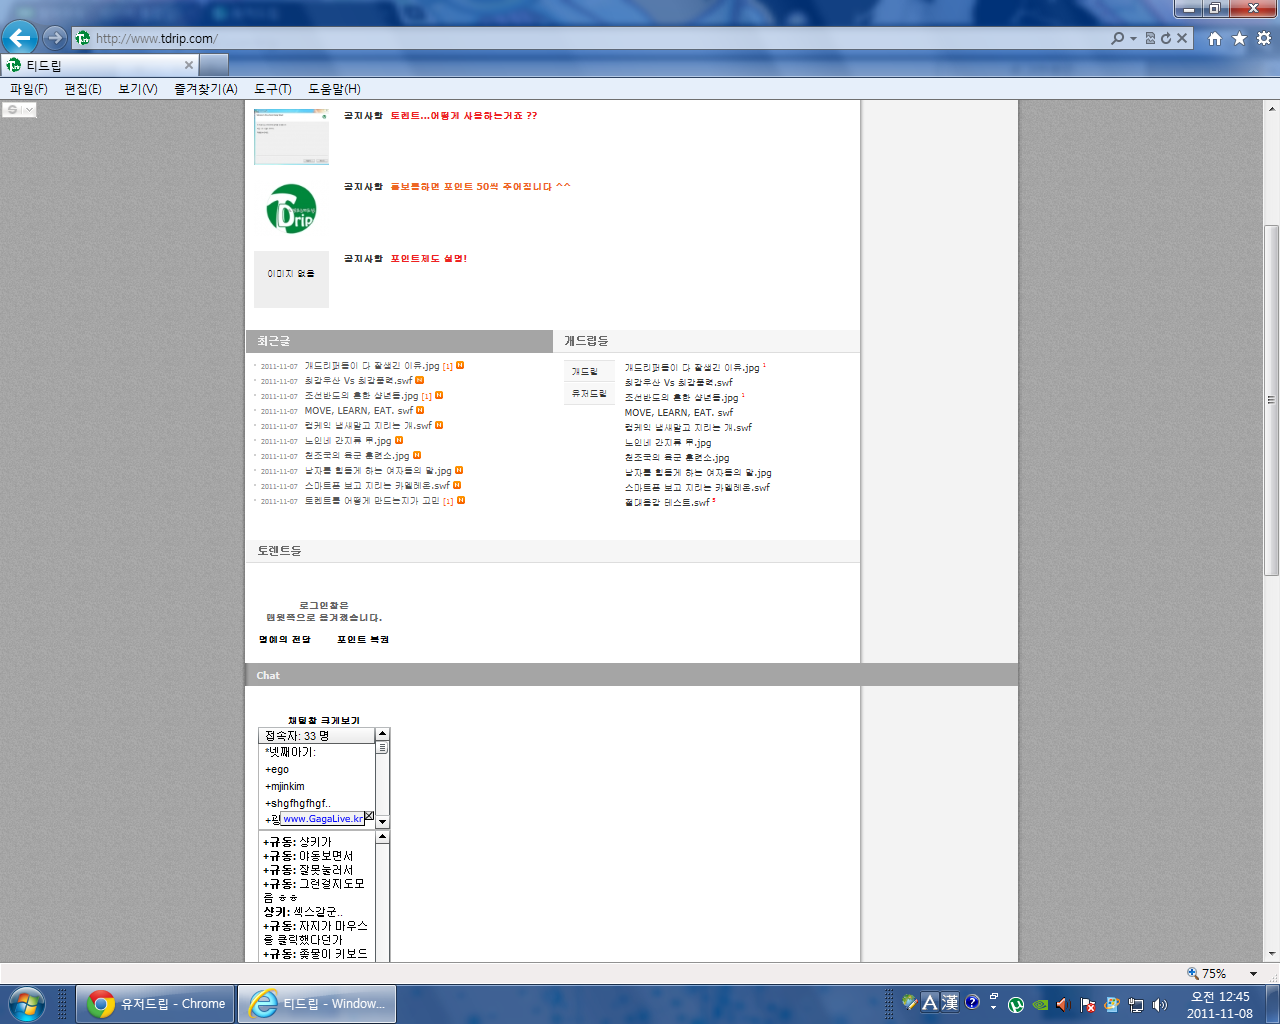Close the www.GagaLive.kr popup label
Image resolution: width=1280 pixels, height=1024 pixels.
tap(369, 816)
